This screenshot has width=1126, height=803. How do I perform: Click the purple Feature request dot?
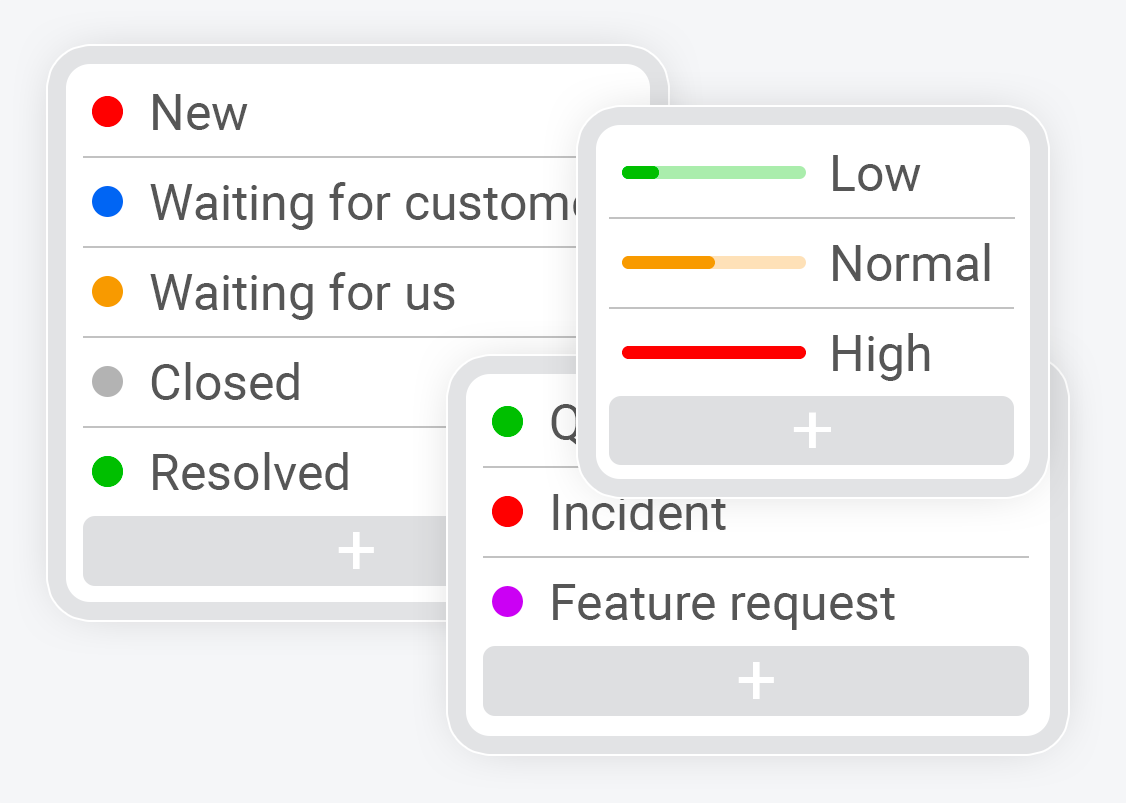pos(508,602)
